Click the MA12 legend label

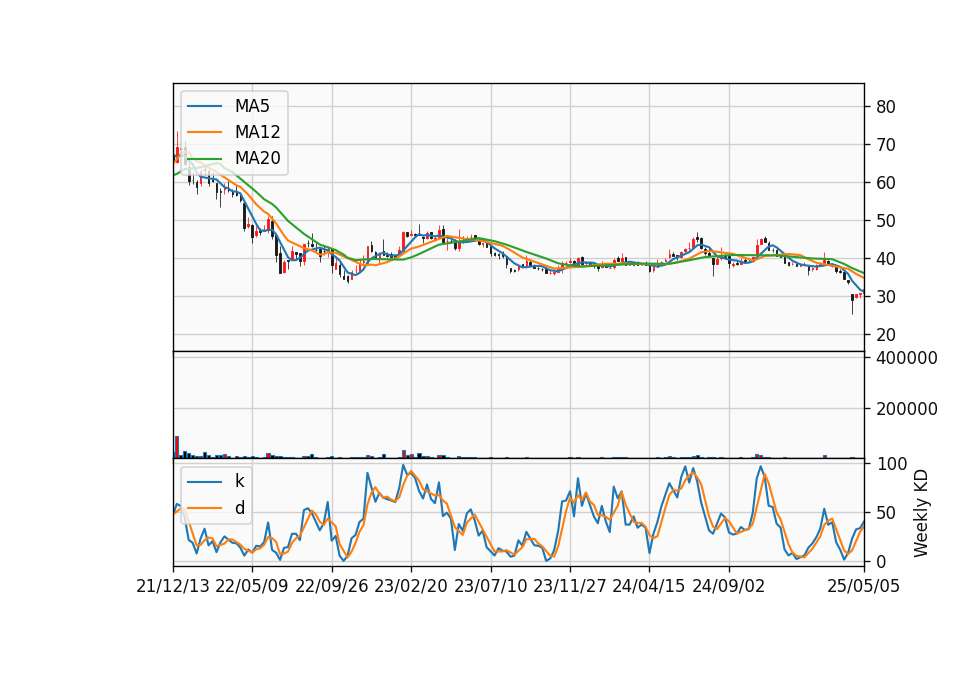[x=257, y=132]
